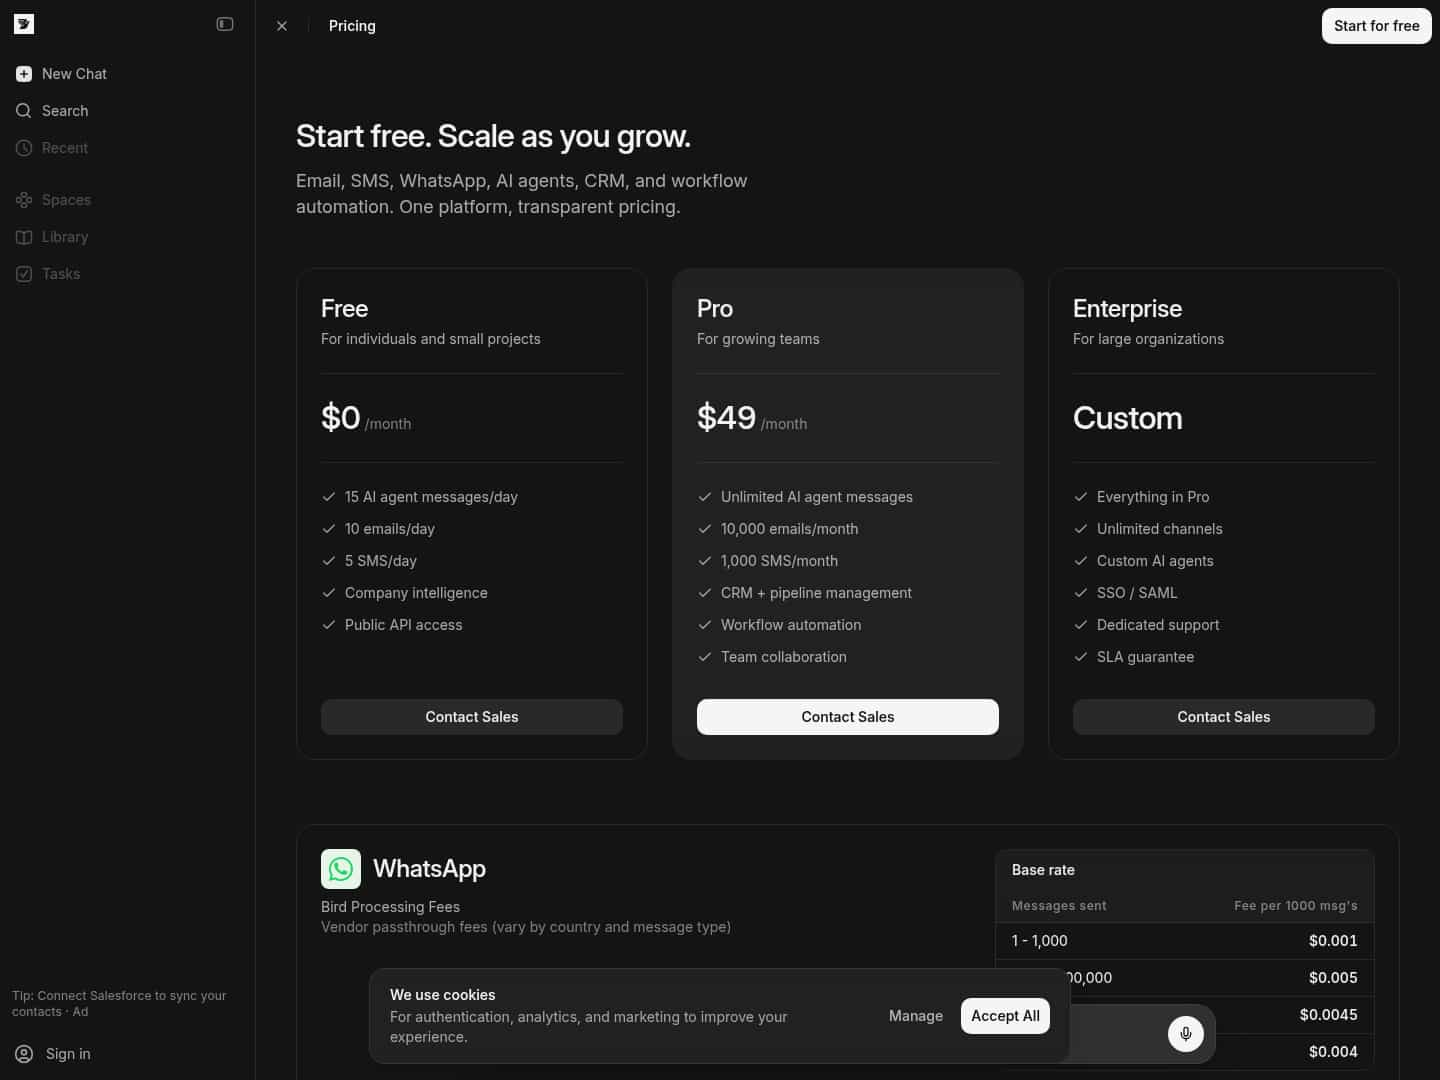The image size is (1440, 1080).
Task: Click the Bird logo icon
Action: click(24, 24)
